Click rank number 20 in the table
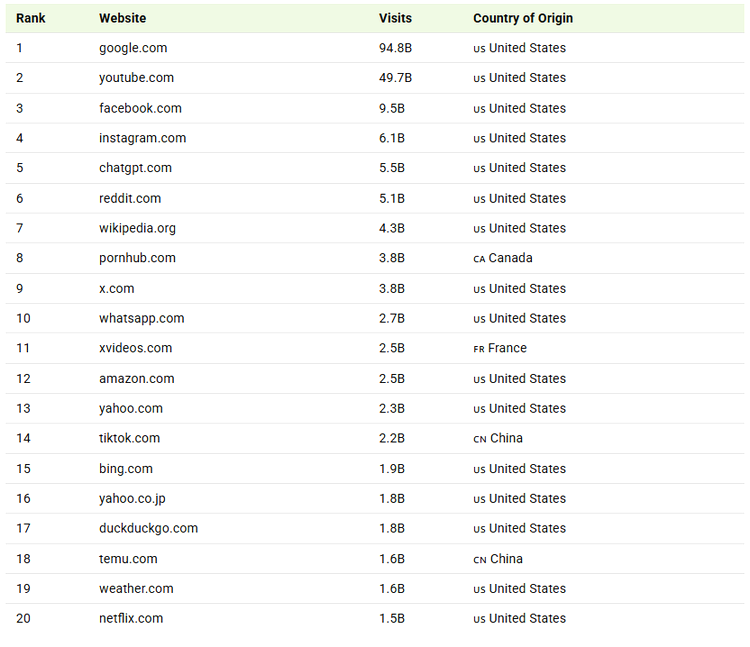This screenshot has height=647, width=750. (x=23, y=618)
